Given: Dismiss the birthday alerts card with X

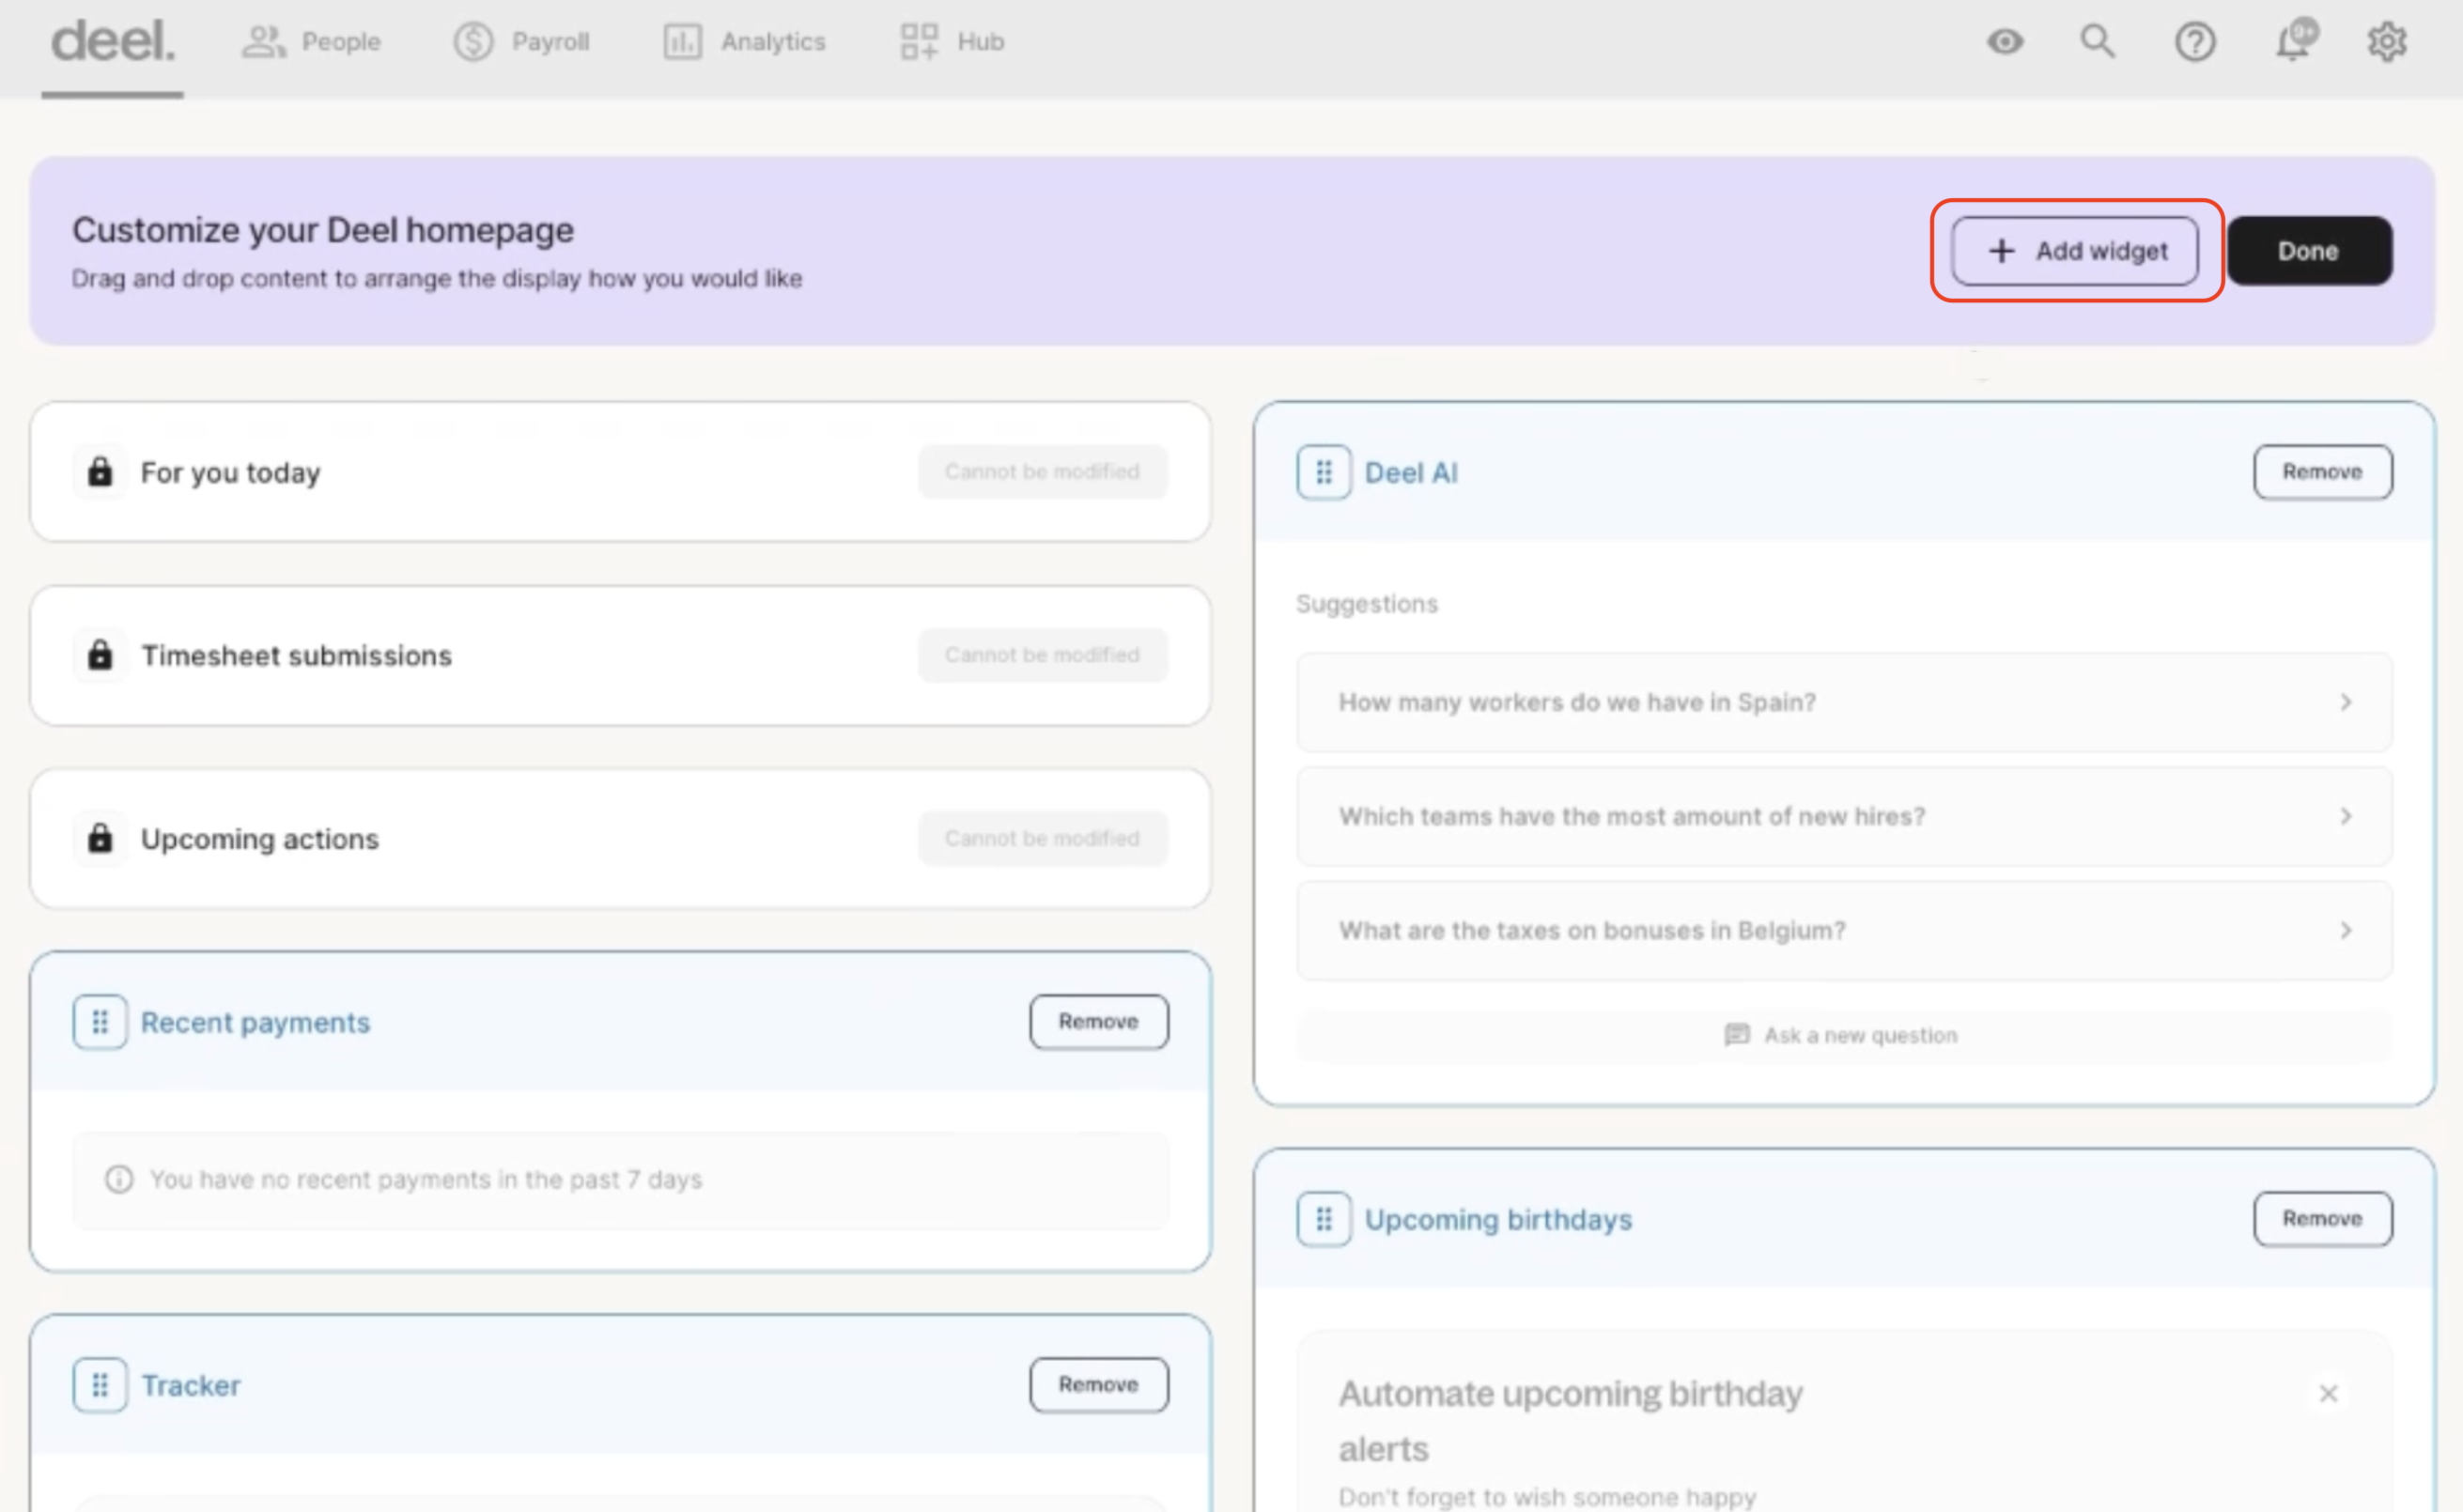Looking at the screenshot, I should click(2329, 1394).
